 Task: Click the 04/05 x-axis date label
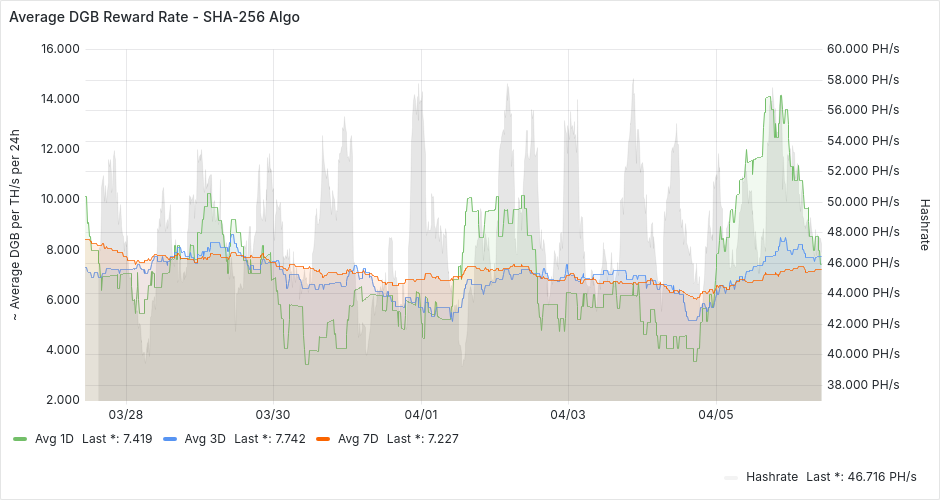coord(716,414)
